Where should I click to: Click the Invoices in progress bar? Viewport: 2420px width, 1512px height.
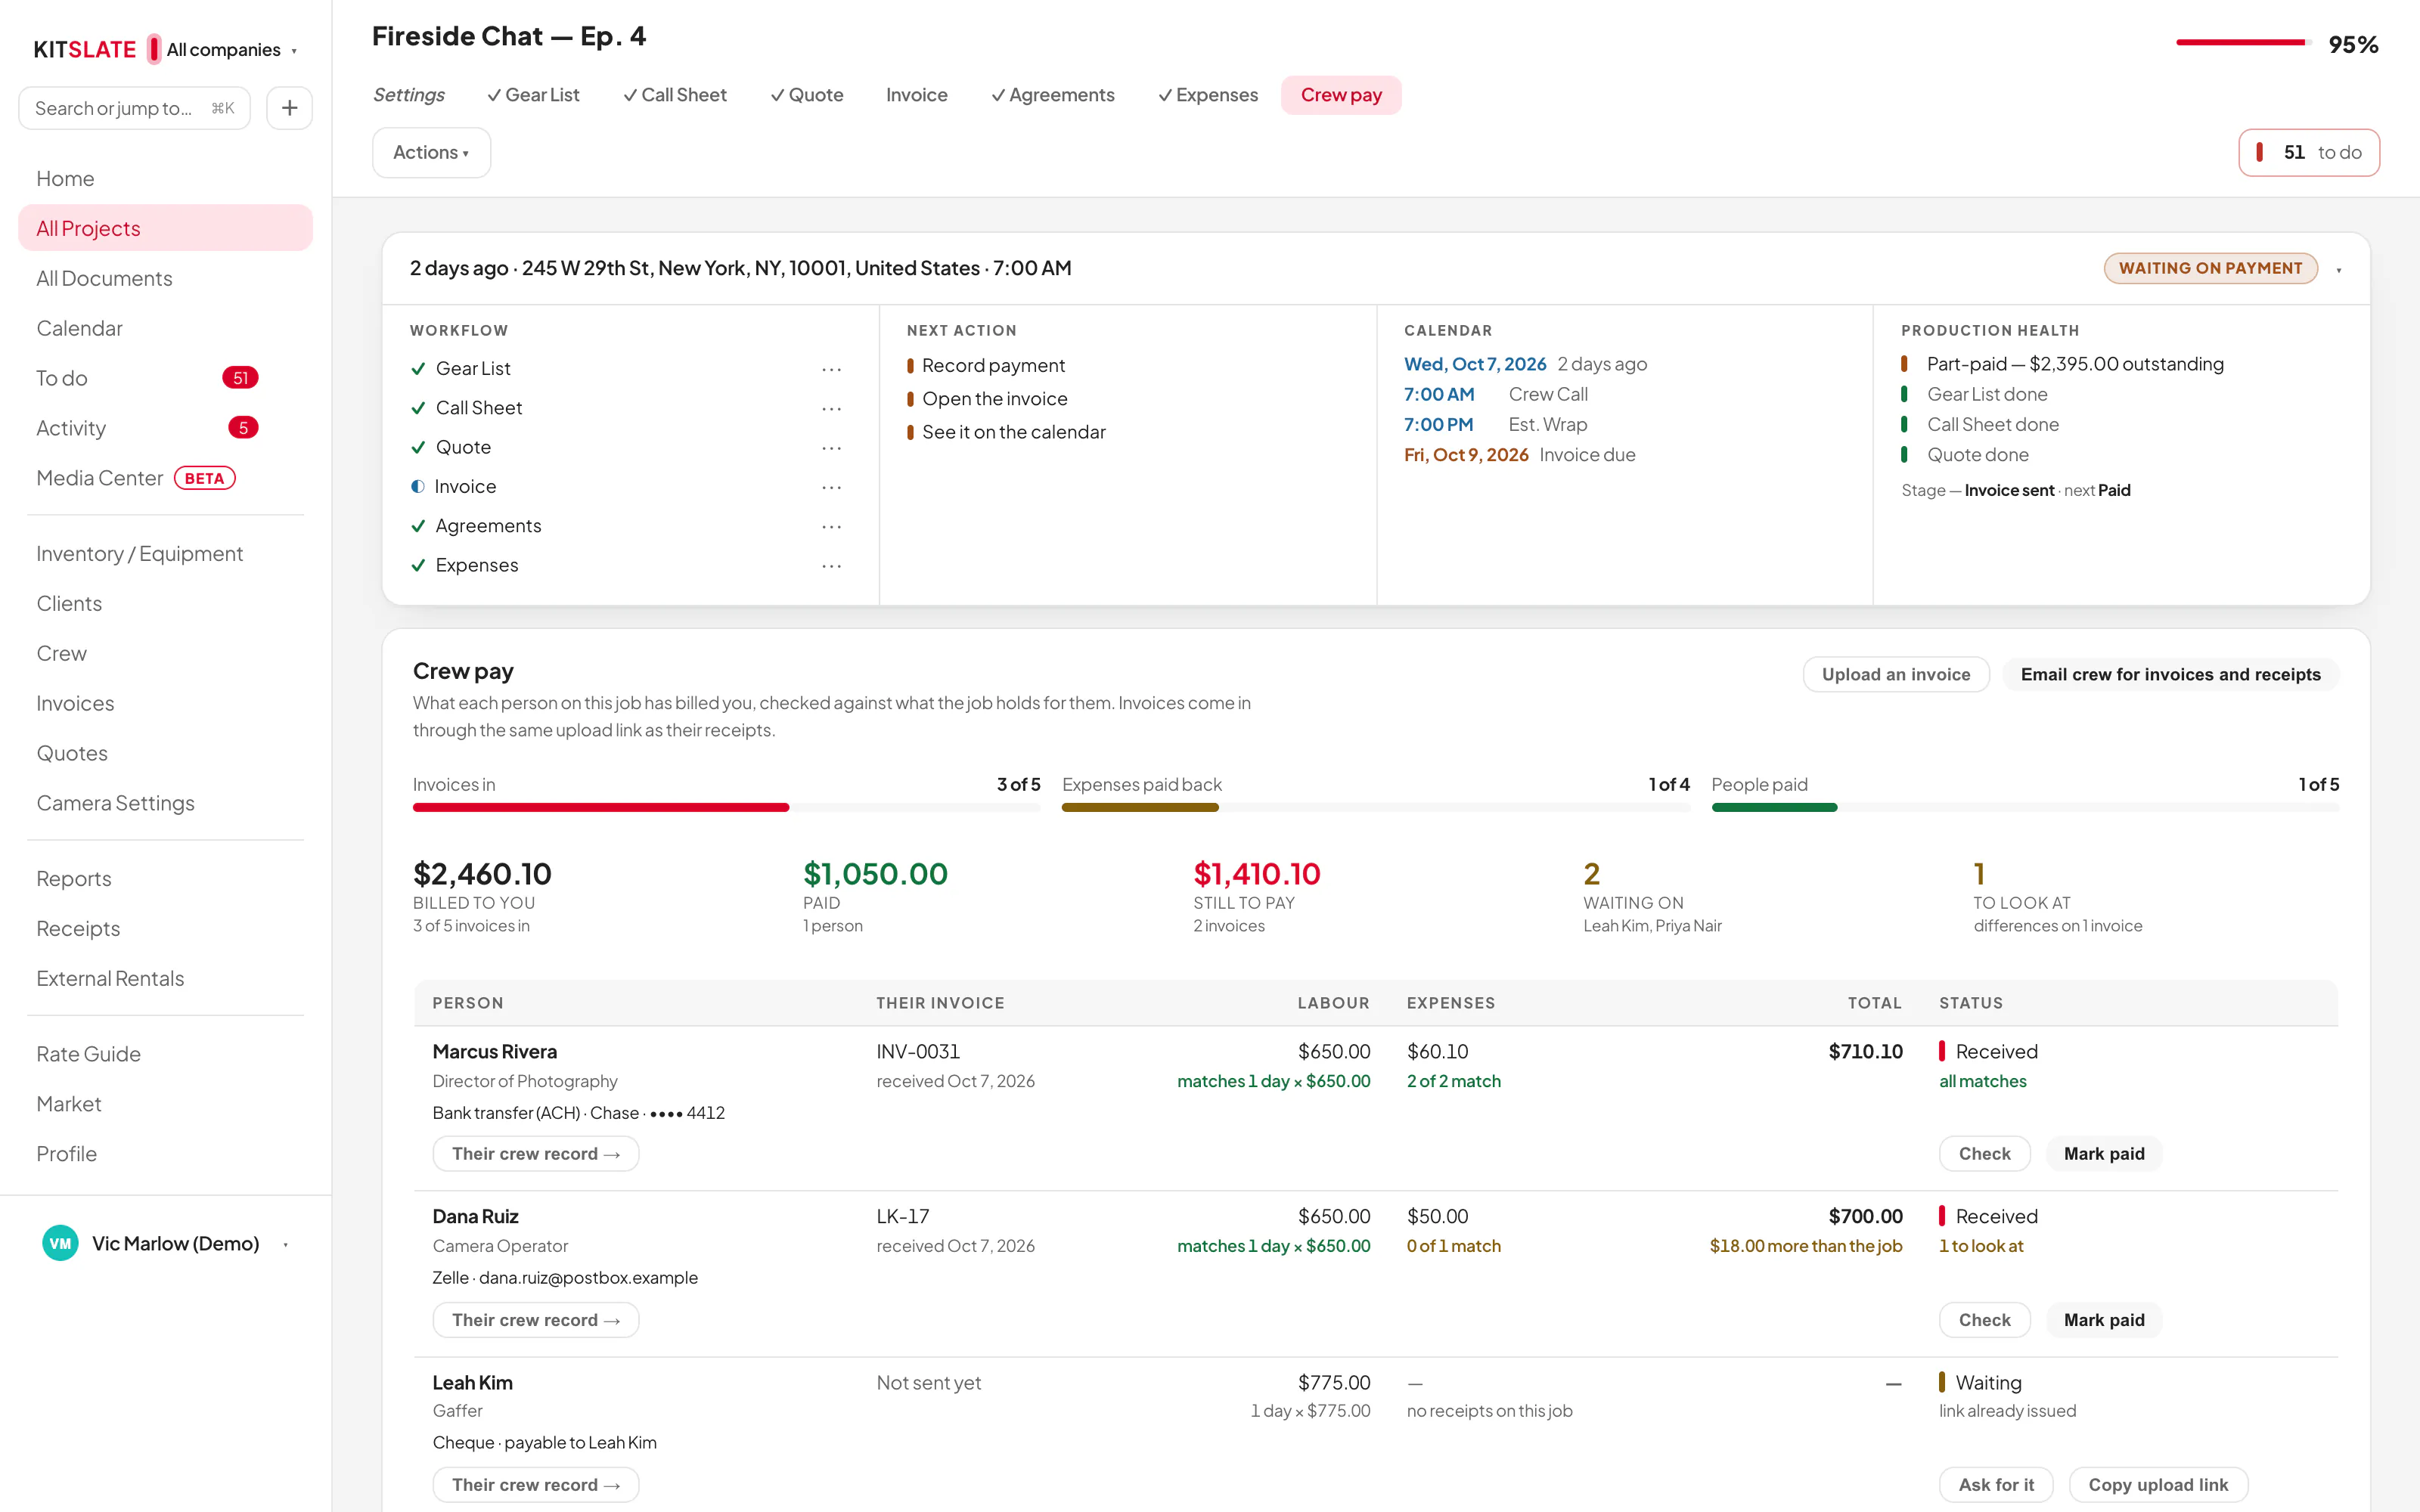pyautogui.click(x=726, y=807)
